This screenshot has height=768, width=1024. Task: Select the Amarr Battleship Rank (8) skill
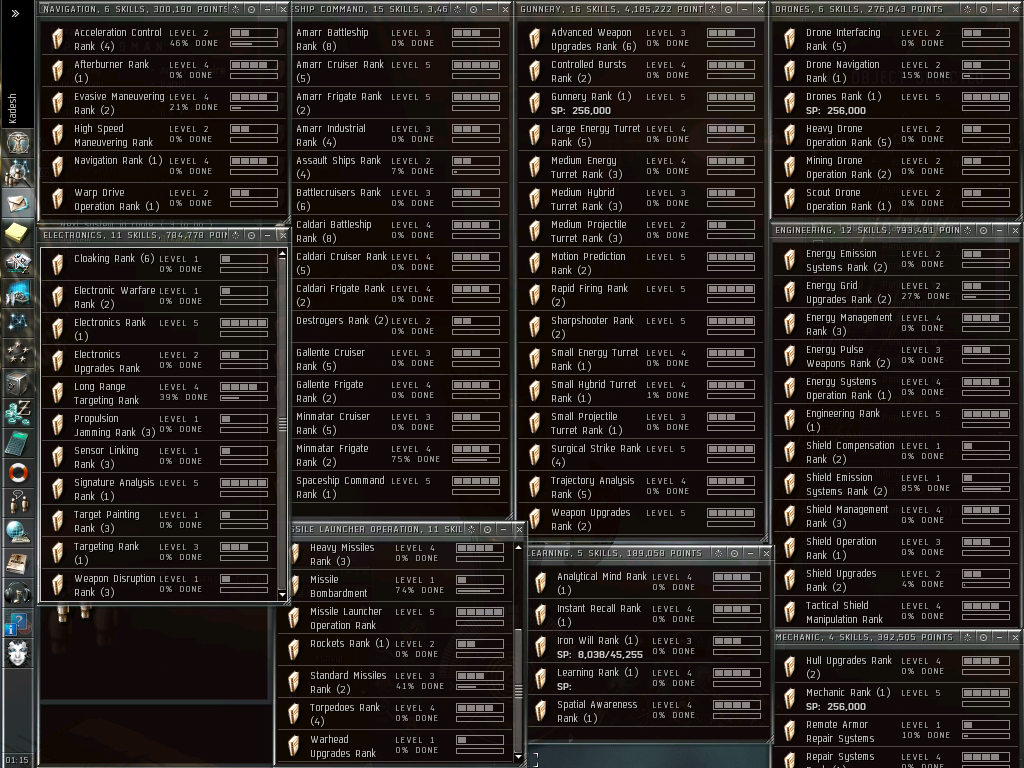[400, 39]
